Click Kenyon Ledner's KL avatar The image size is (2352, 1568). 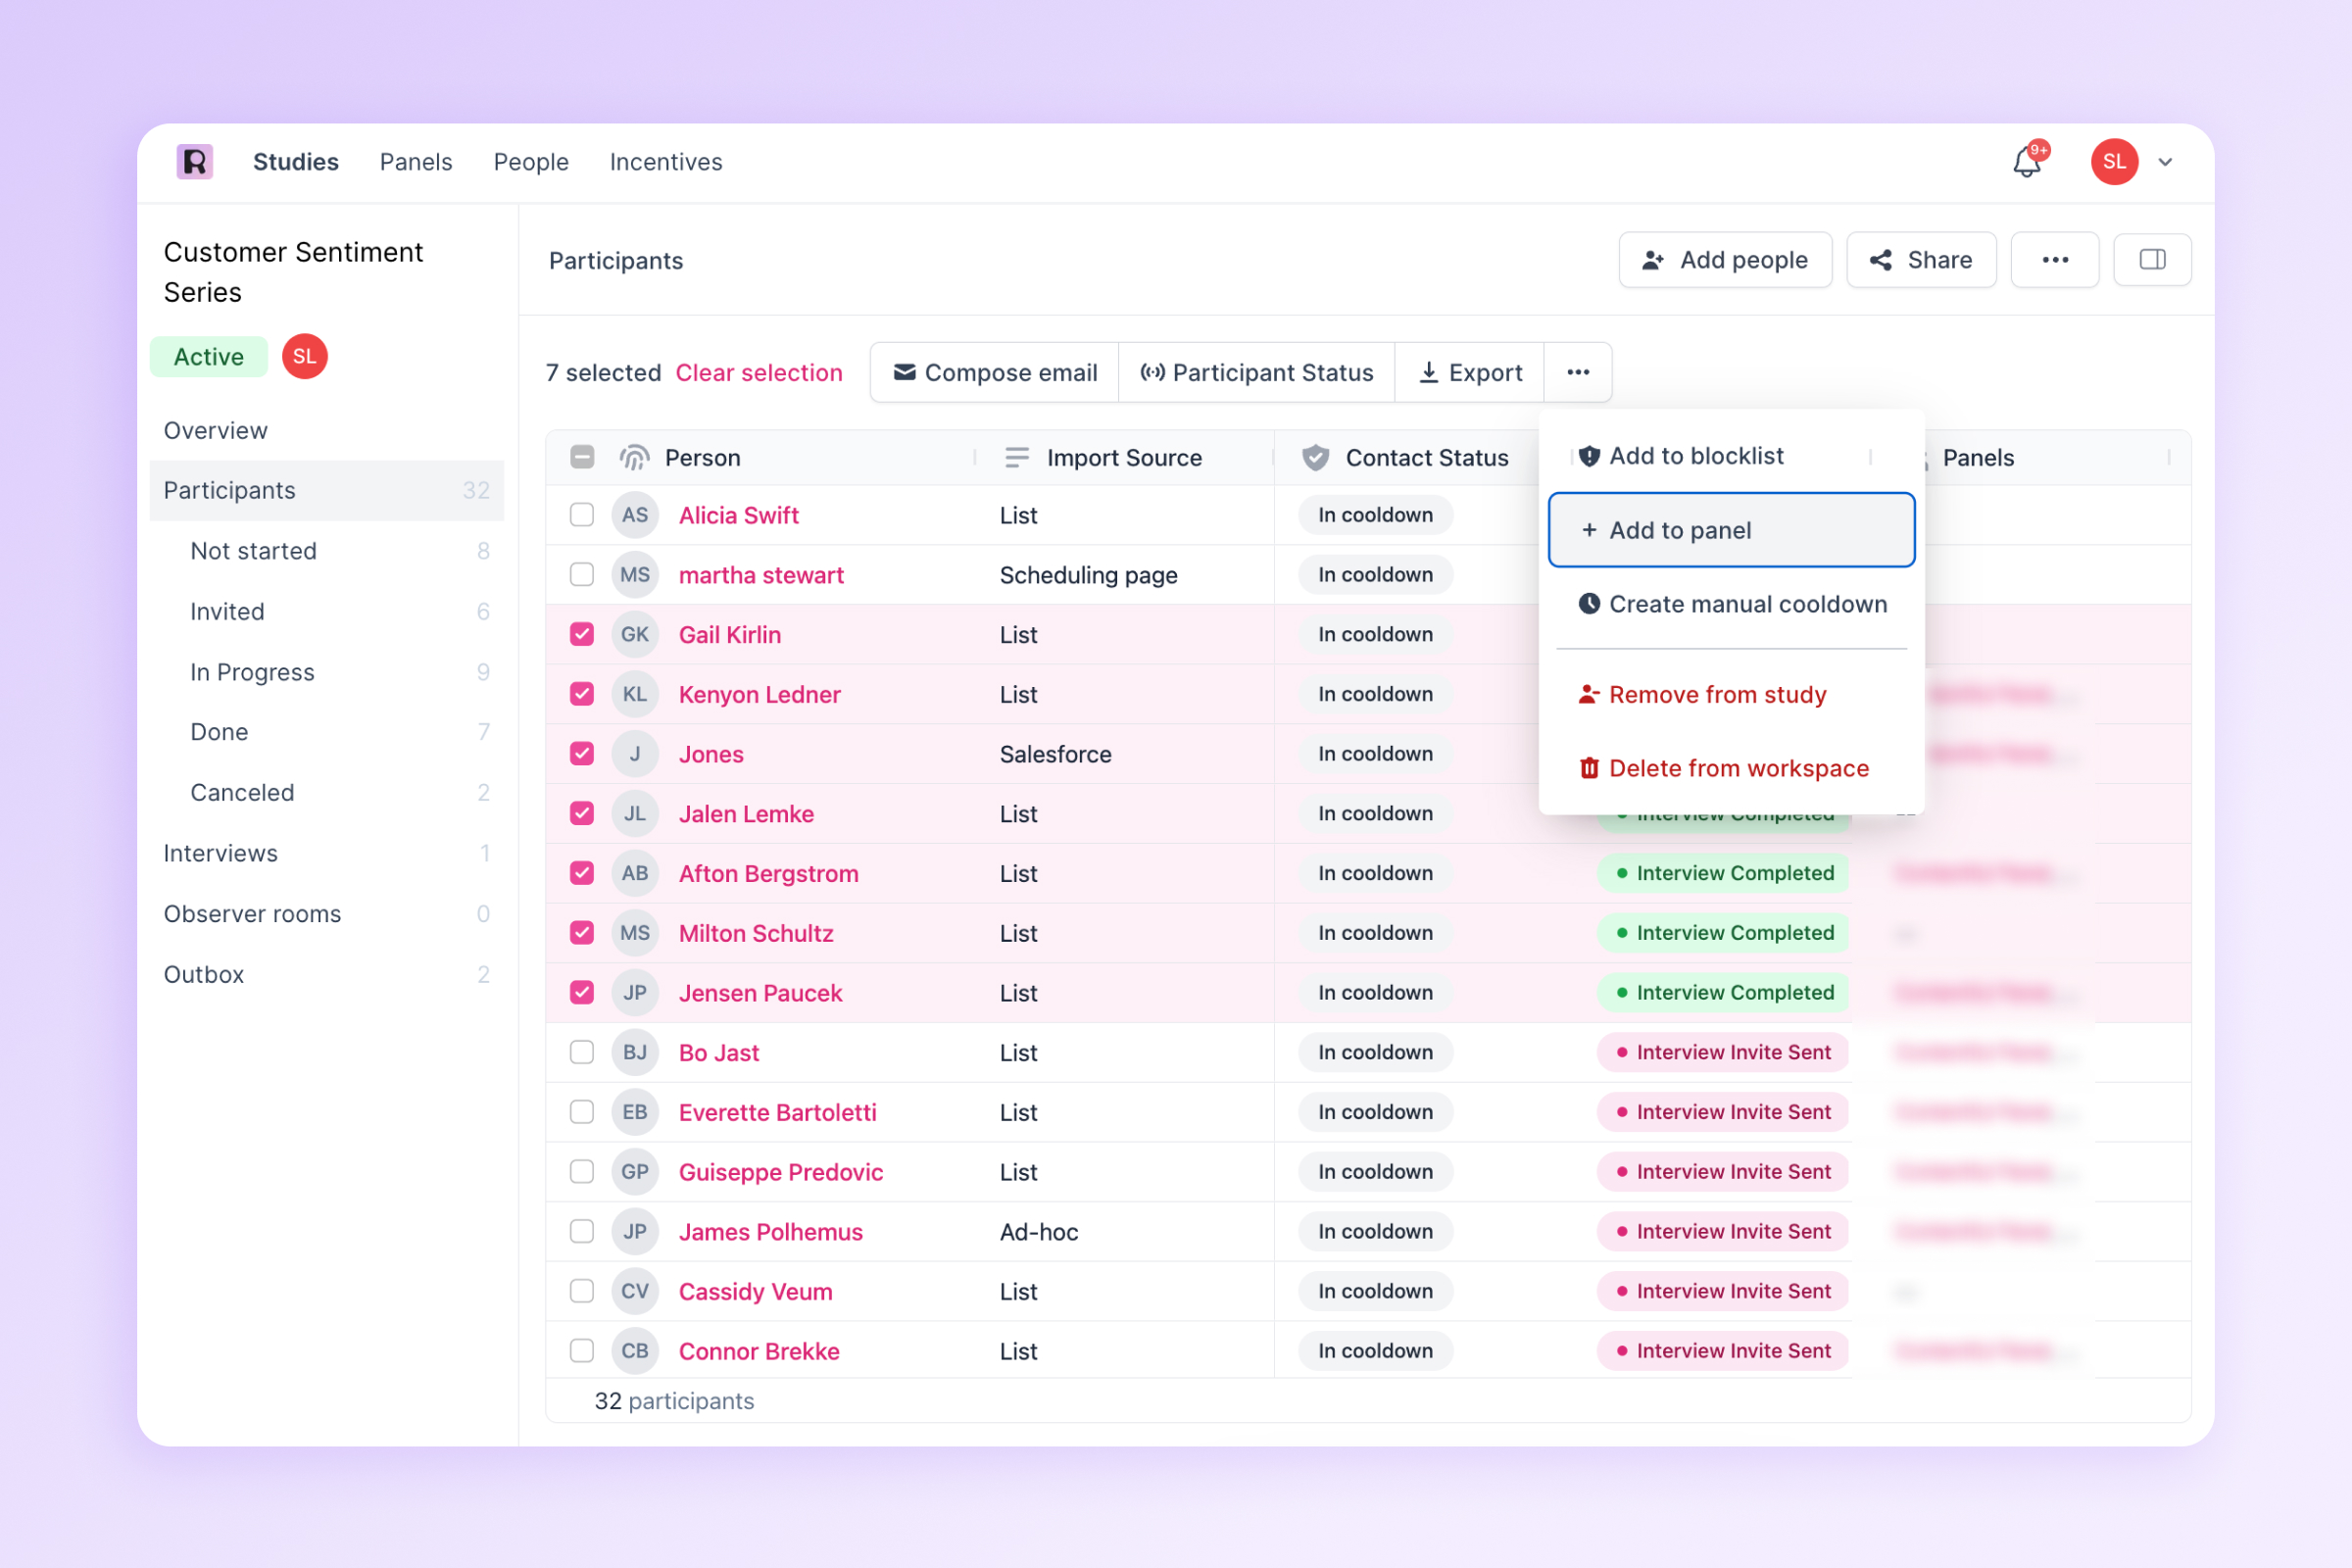tap(635, 694)
